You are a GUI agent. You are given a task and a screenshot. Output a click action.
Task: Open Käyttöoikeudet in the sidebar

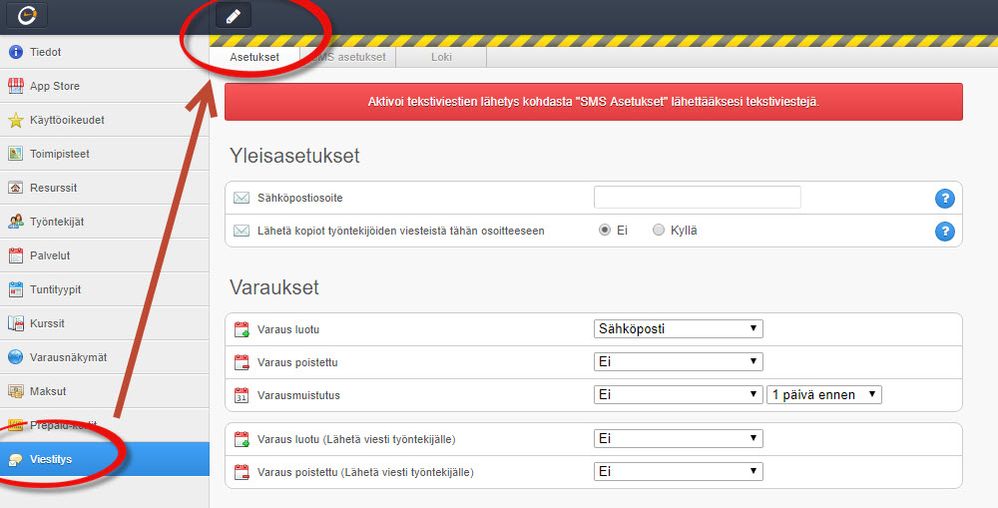tap(104, 120)
